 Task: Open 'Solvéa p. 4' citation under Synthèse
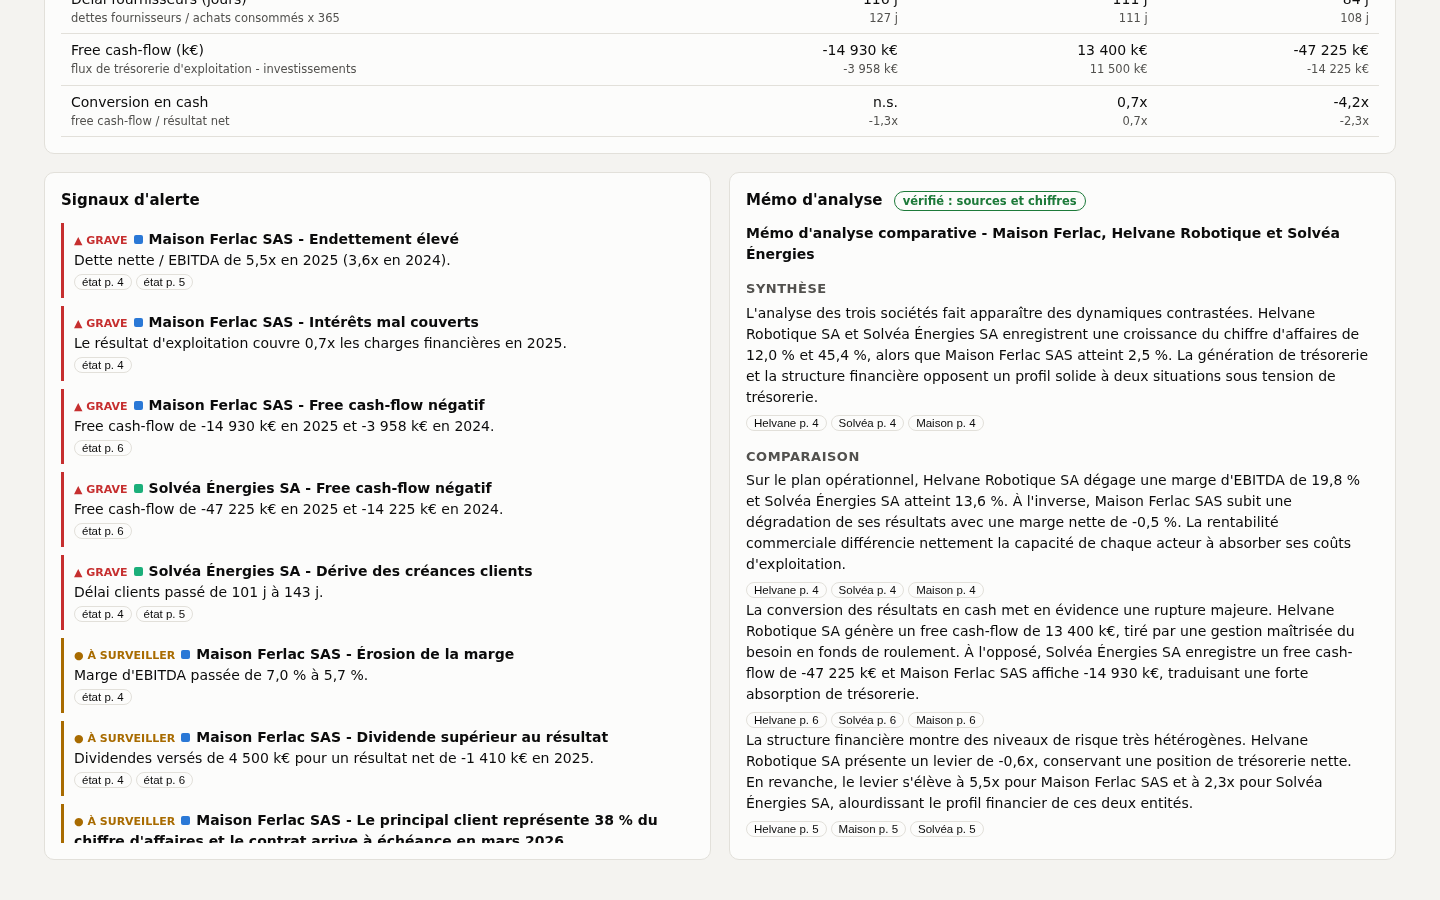click(x=867, y=423)
